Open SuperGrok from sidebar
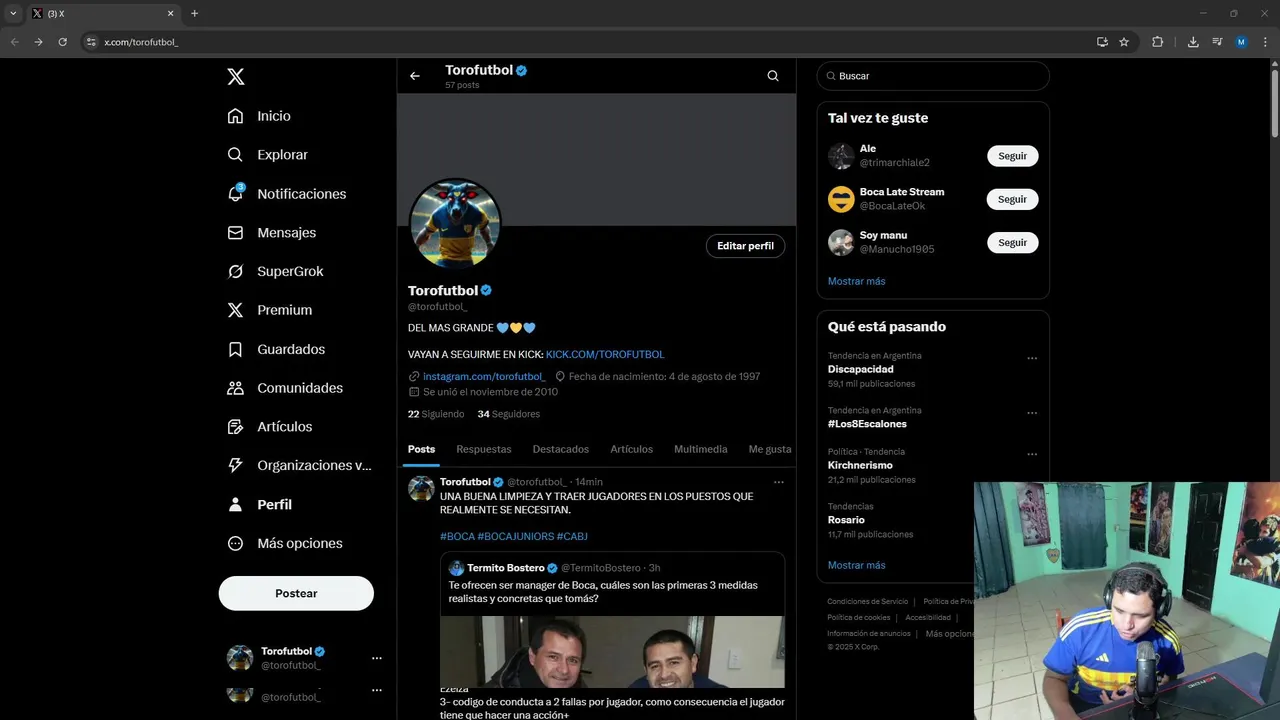Screen dimensions: 1280x720 276,271
